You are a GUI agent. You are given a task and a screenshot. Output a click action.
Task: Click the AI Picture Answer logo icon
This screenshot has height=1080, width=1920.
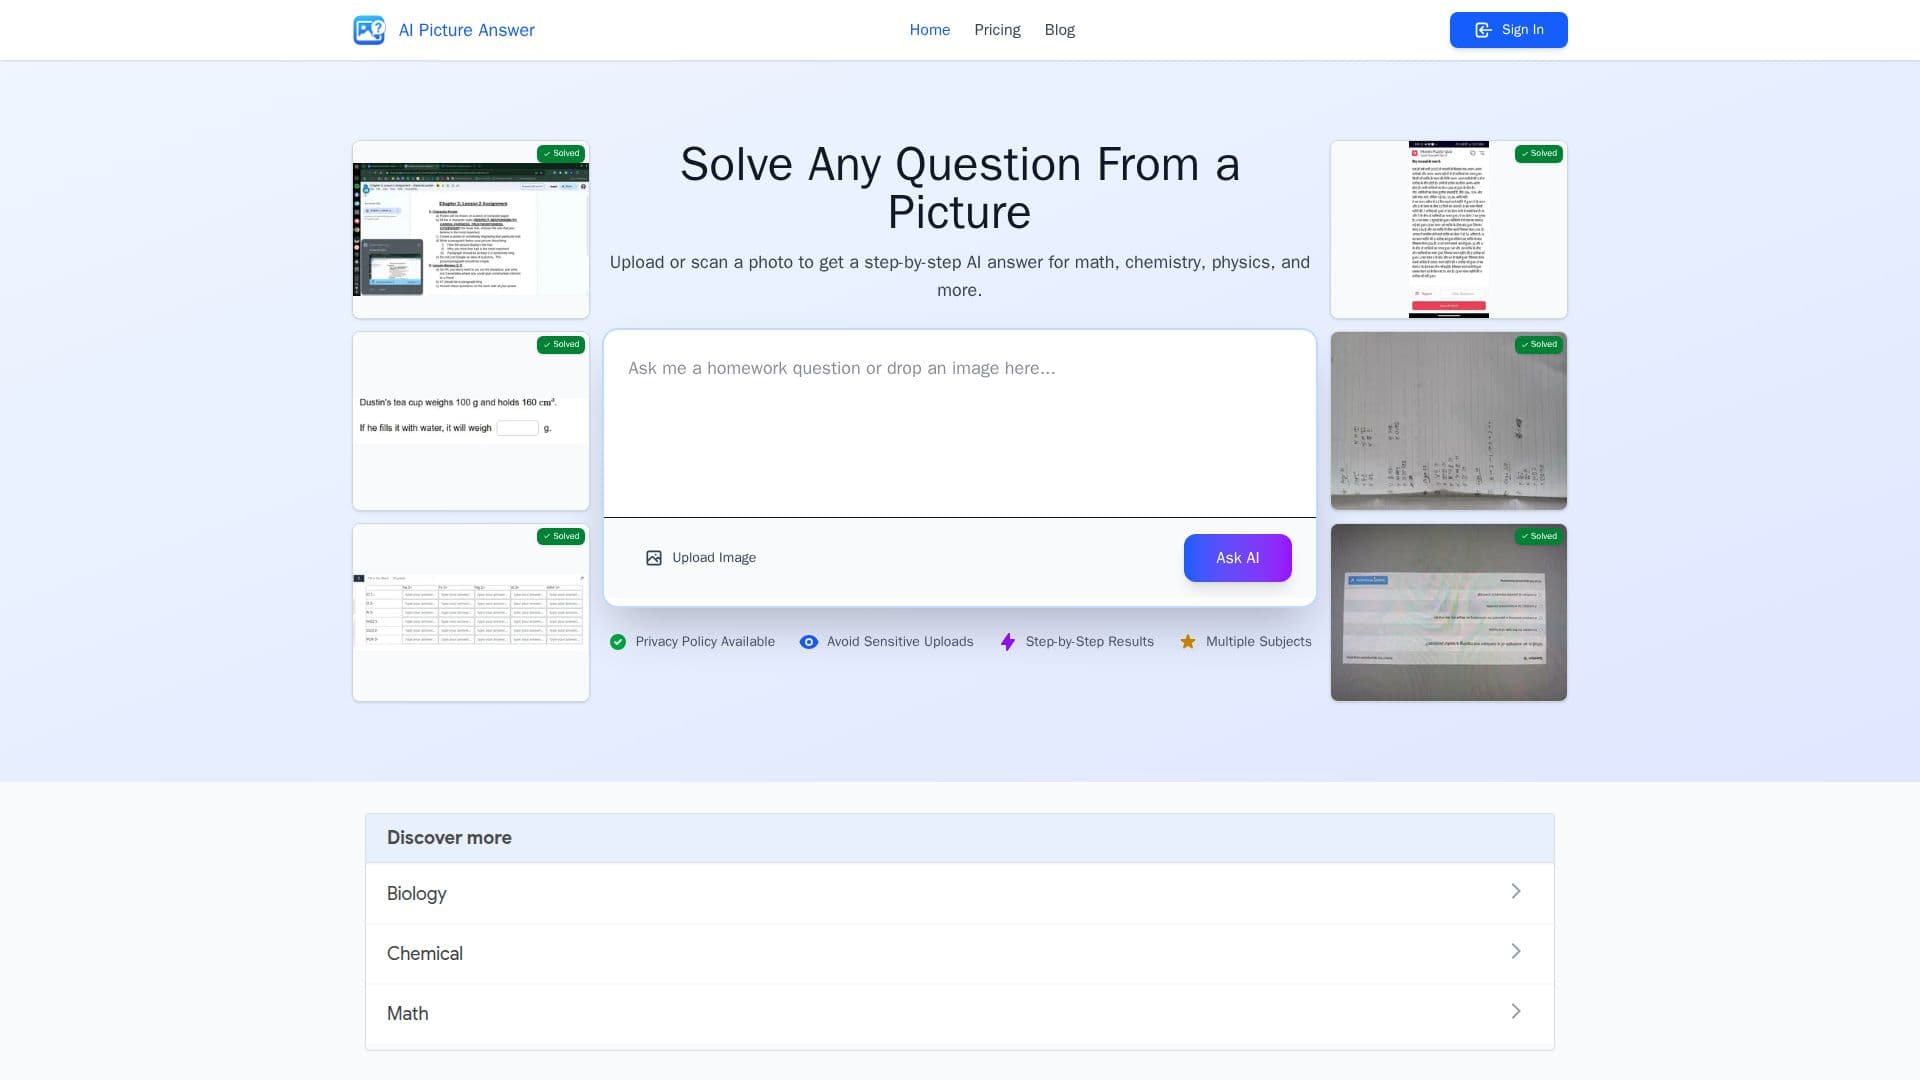click(369, 30)
